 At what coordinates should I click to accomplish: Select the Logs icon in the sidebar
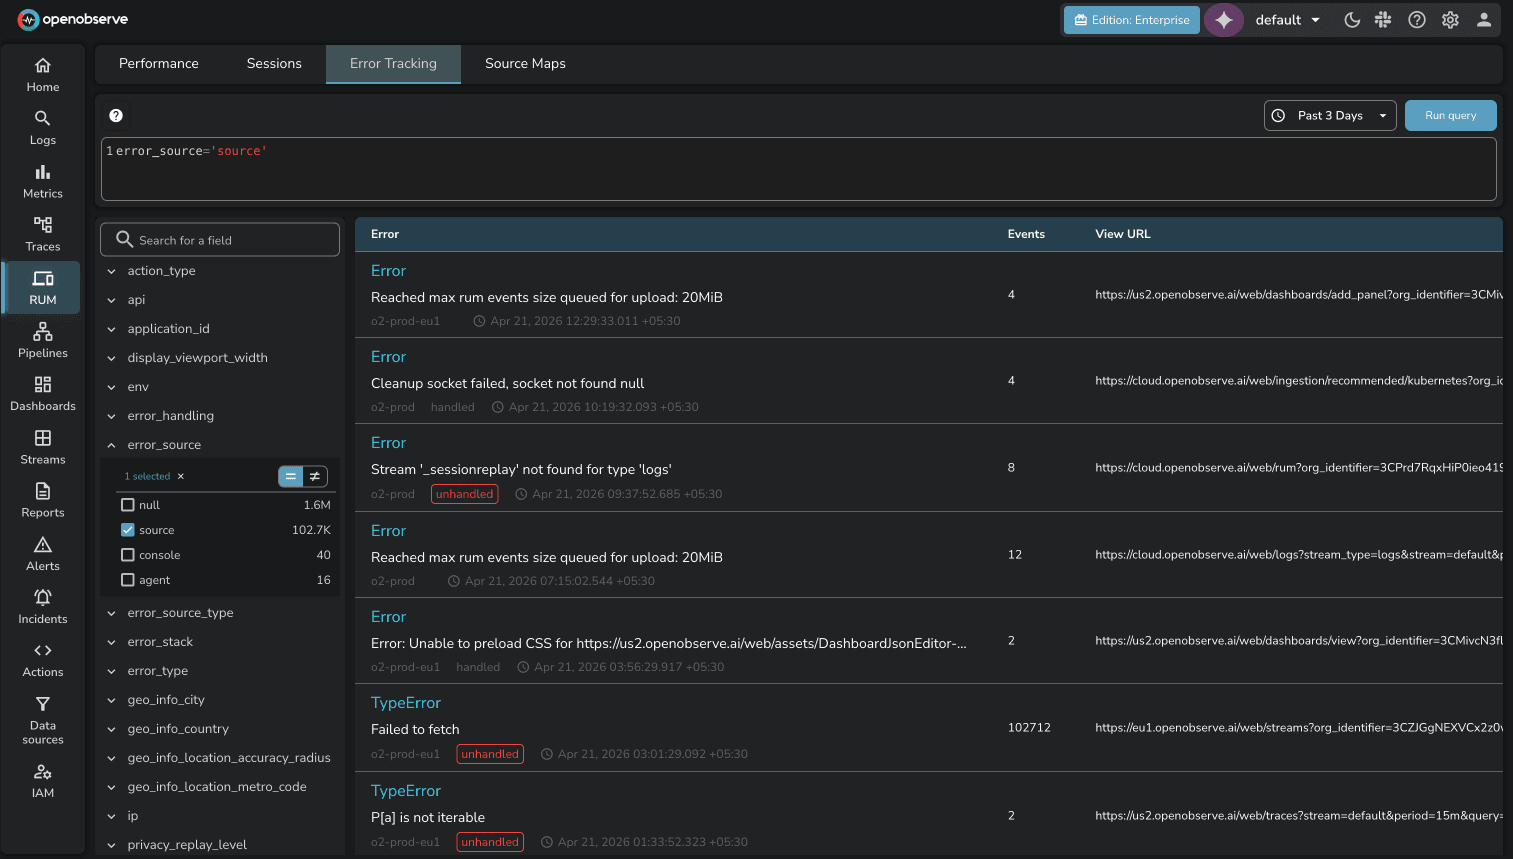tap(42, 128)
